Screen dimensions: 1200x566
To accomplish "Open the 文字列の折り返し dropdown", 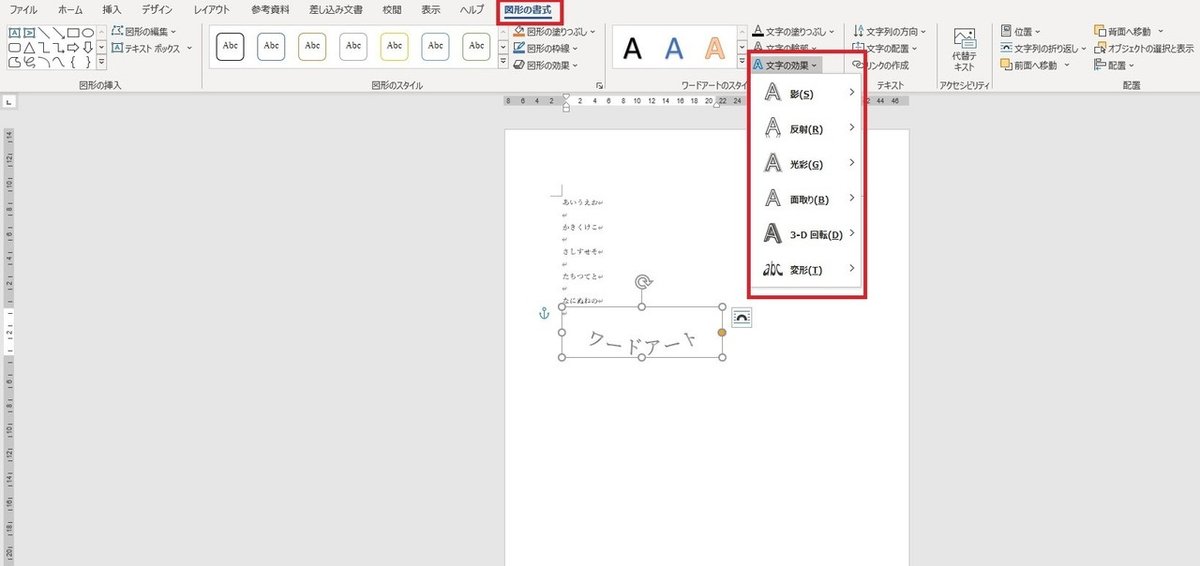I will 1042,48.
